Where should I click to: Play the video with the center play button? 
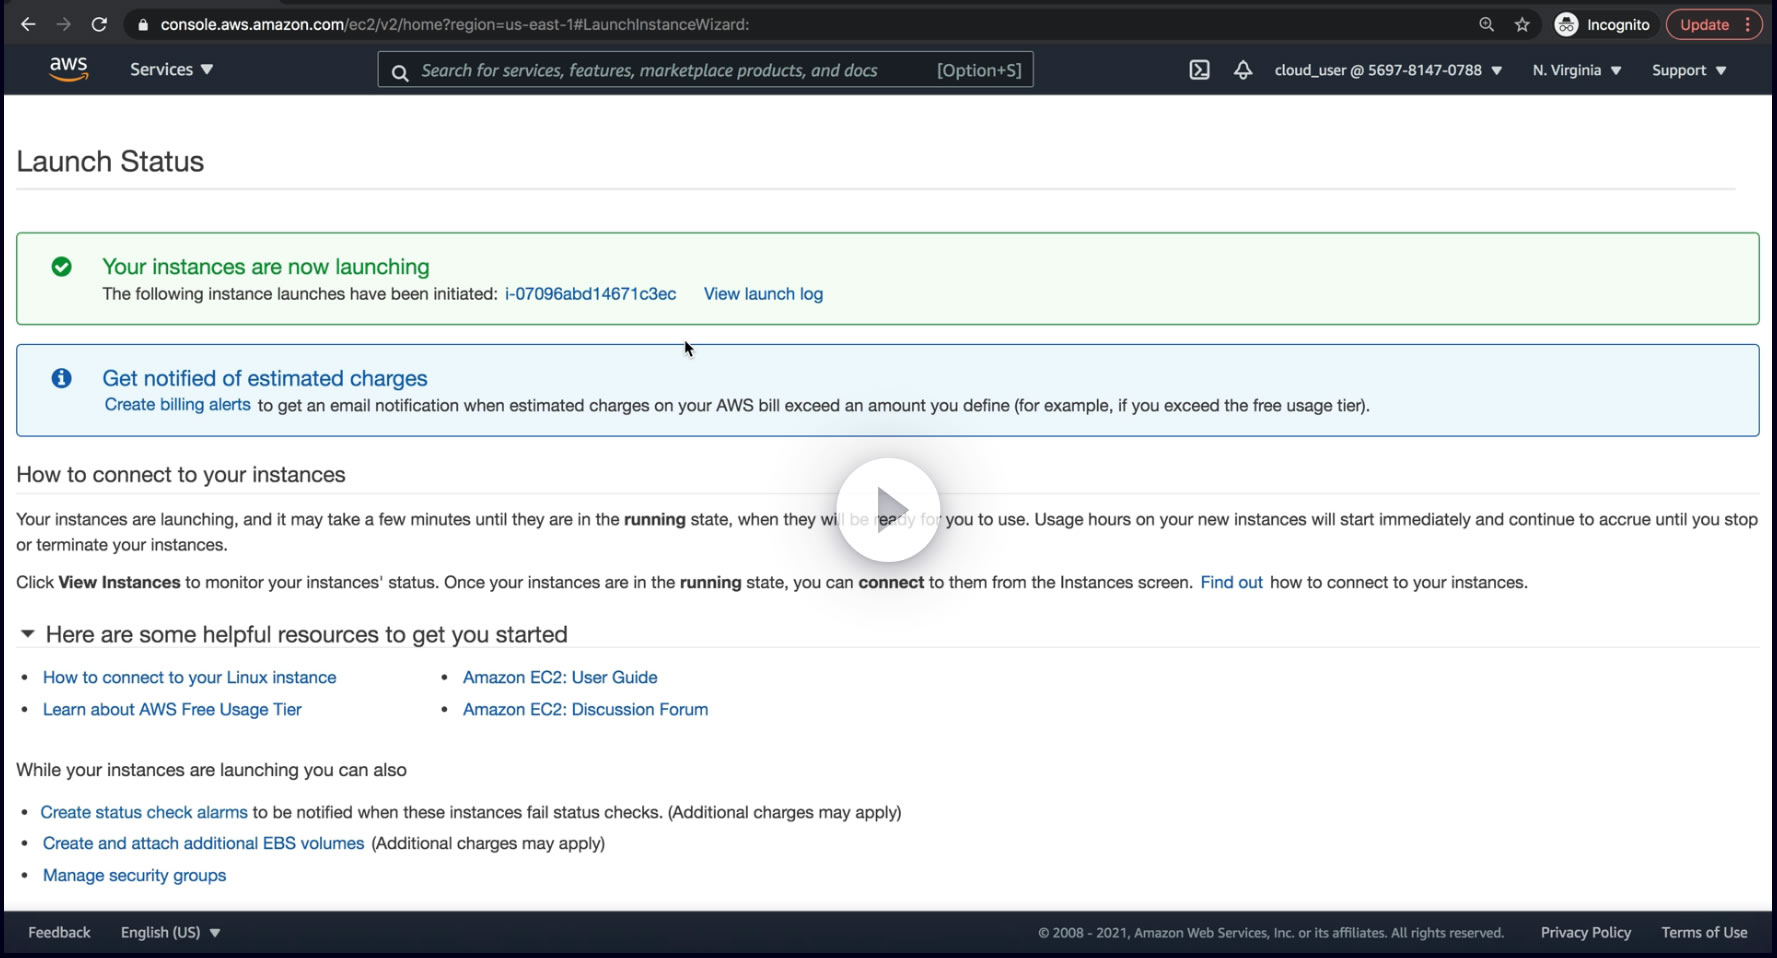click(888, 510)
